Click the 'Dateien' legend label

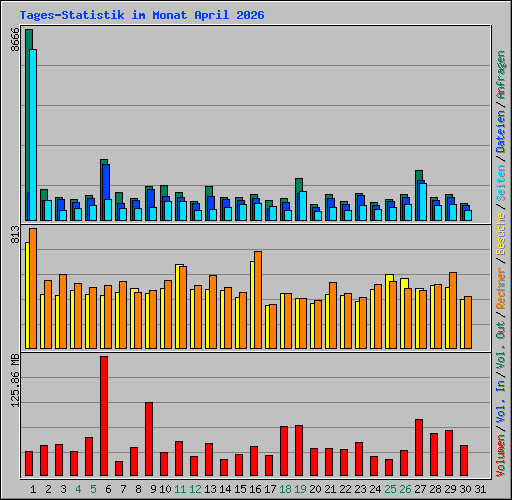pos(501,132)
